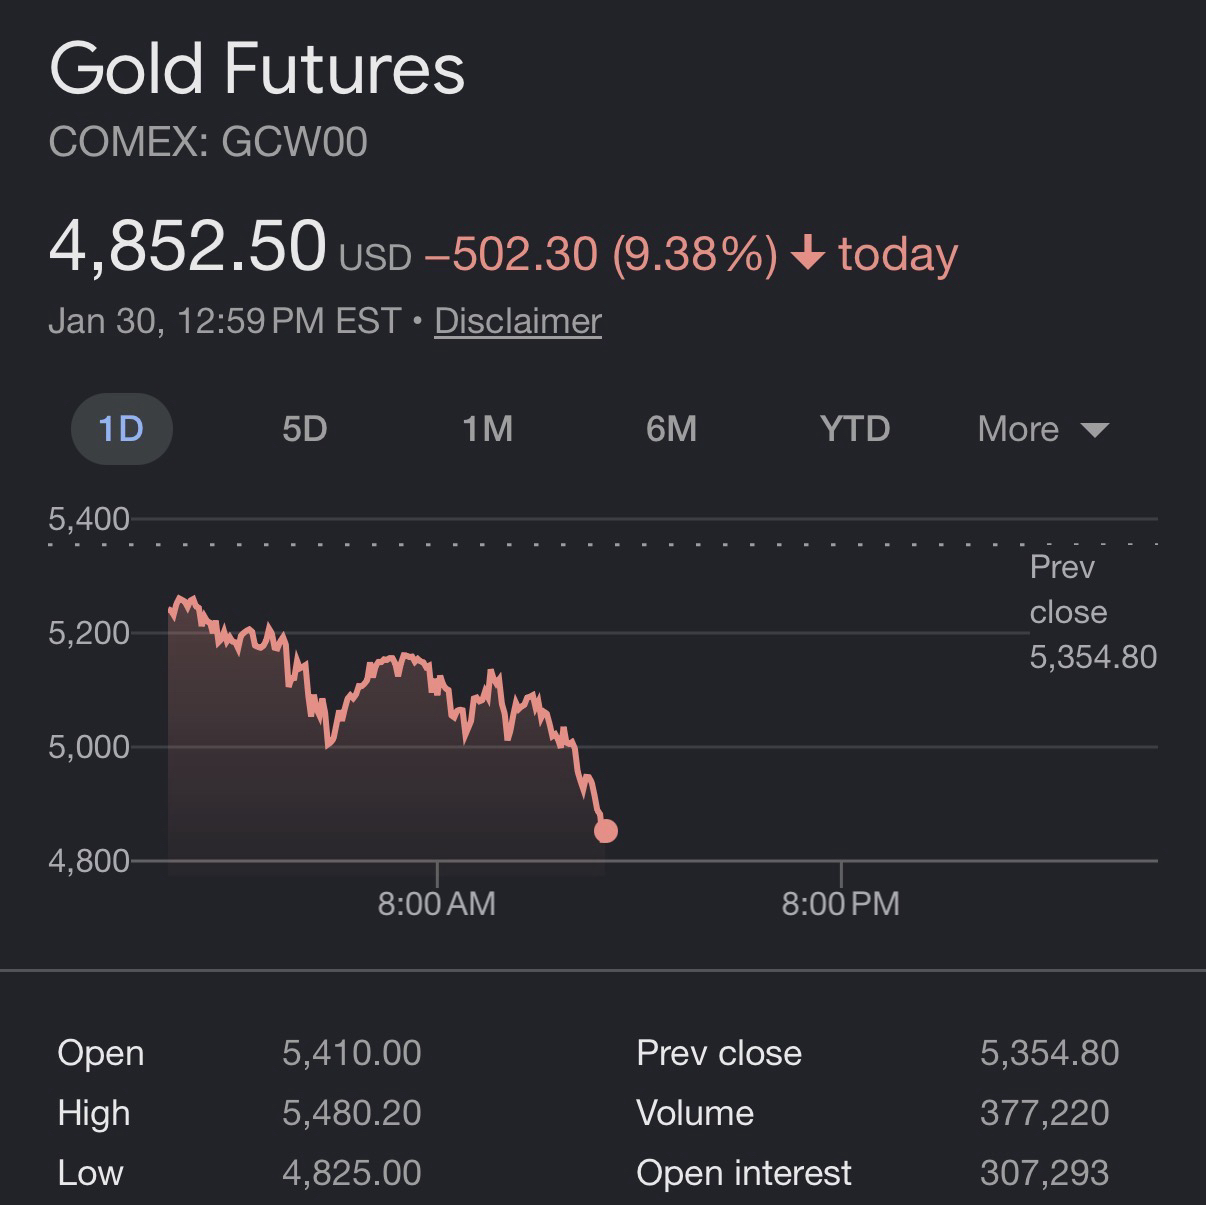
Task: Click the 8:00 PM axis marker
Action: 840,904
